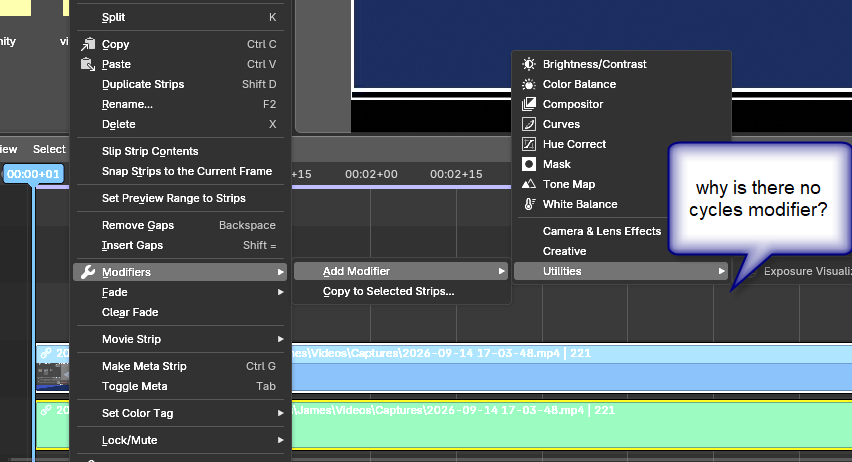Screen dimensions: 852x462
Task: Expand the Fade submenu arrow
Action: pos(280,292)
